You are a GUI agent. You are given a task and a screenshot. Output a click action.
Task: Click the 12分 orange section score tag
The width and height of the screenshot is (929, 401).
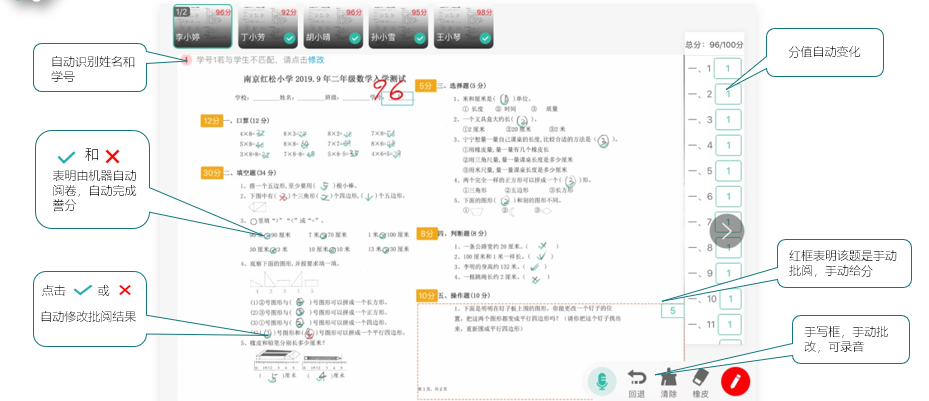click(x=211, y=121)
